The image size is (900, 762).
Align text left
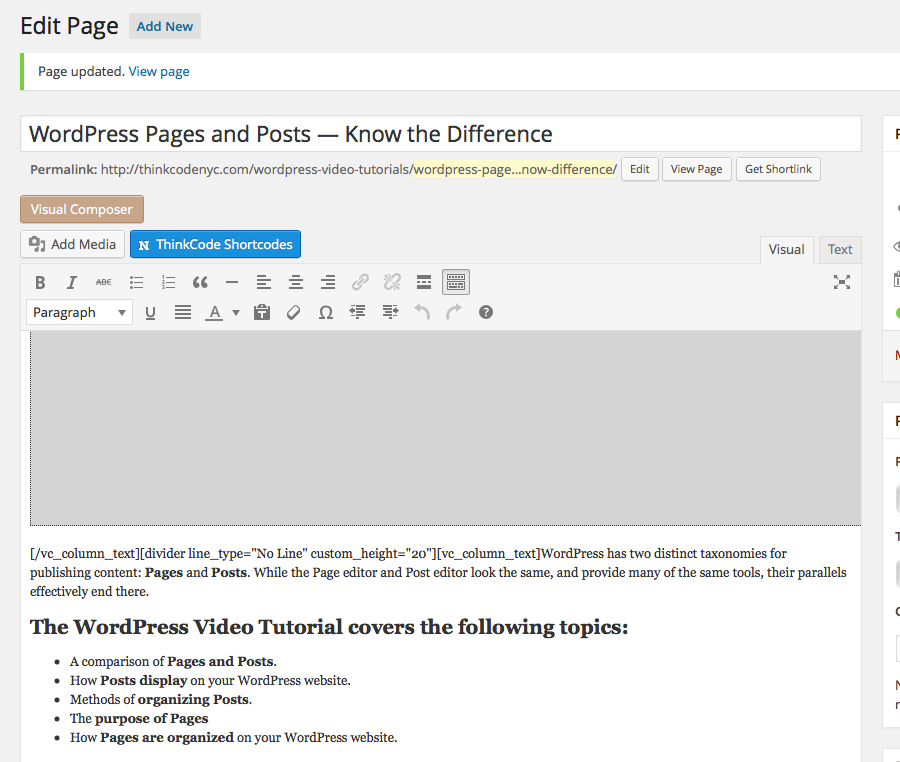tap(263, 282)
